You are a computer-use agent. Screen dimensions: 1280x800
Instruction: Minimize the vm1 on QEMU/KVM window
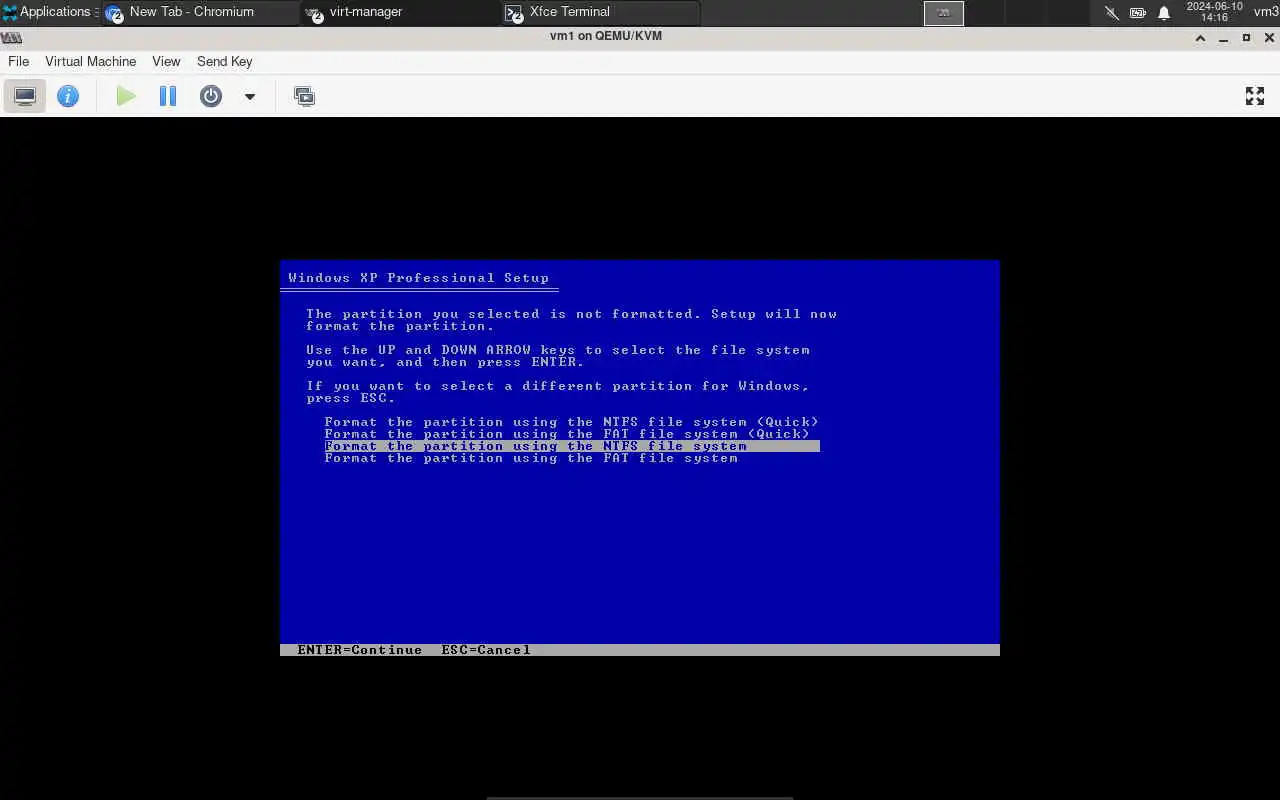point(1223,37)
